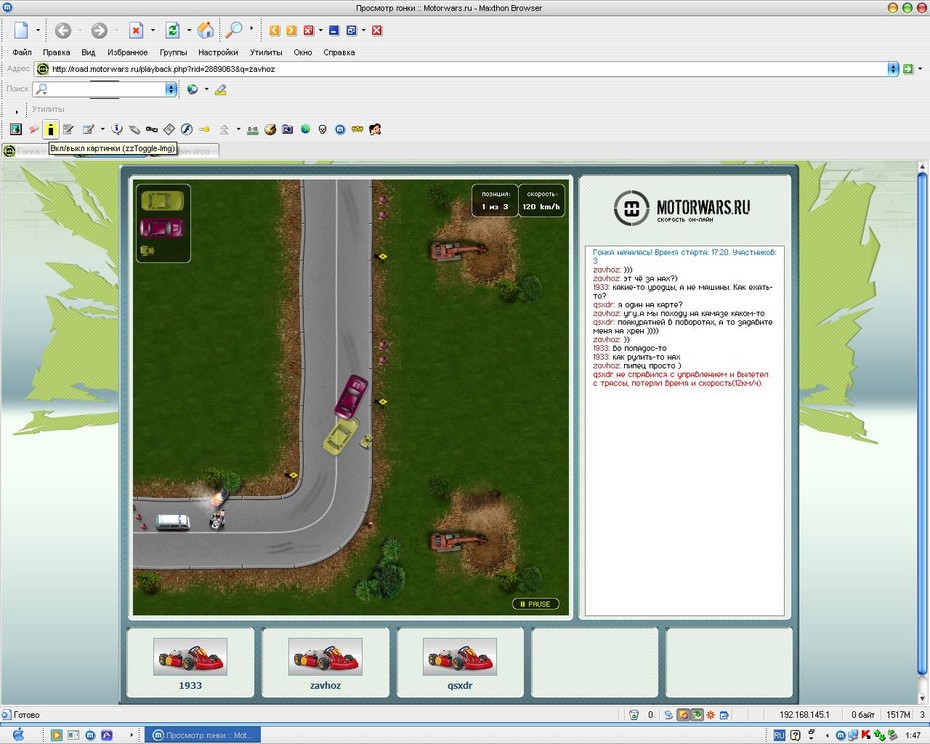
Task: Go forward with the Forward arrow
Action: [99, 30]
